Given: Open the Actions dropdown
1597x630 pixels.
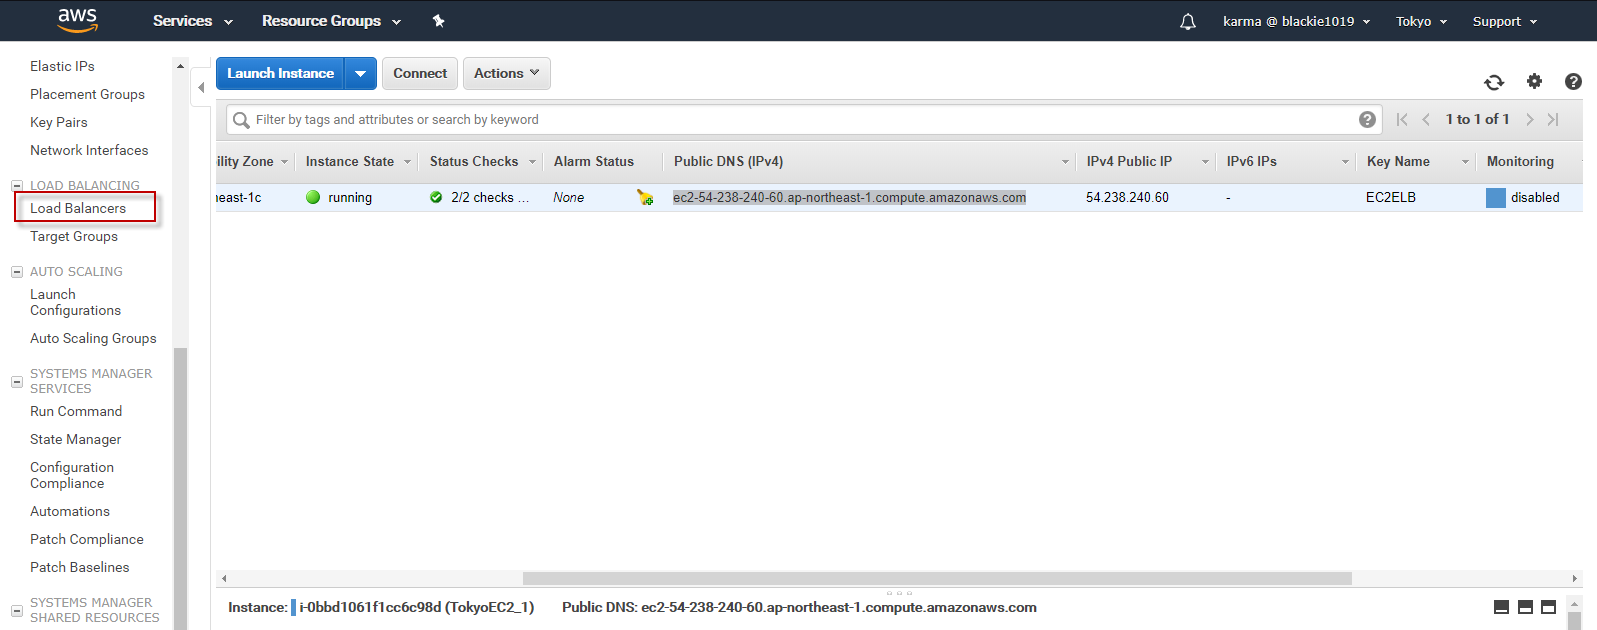Looking at the screenshot, I should click(506, 74).
